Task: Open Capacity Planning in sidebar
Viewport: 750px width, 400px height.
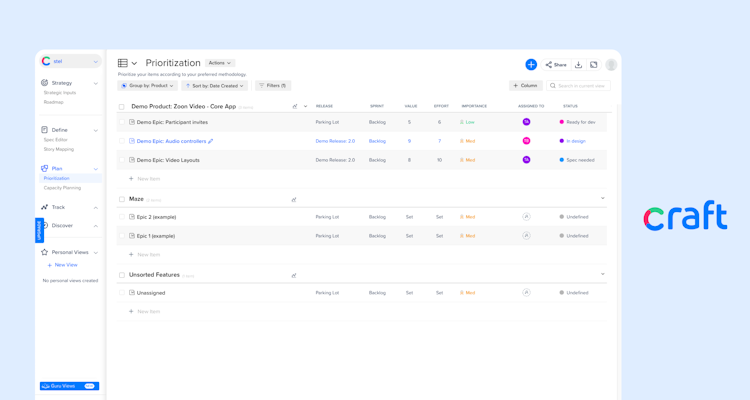Action: coord(62,188)
